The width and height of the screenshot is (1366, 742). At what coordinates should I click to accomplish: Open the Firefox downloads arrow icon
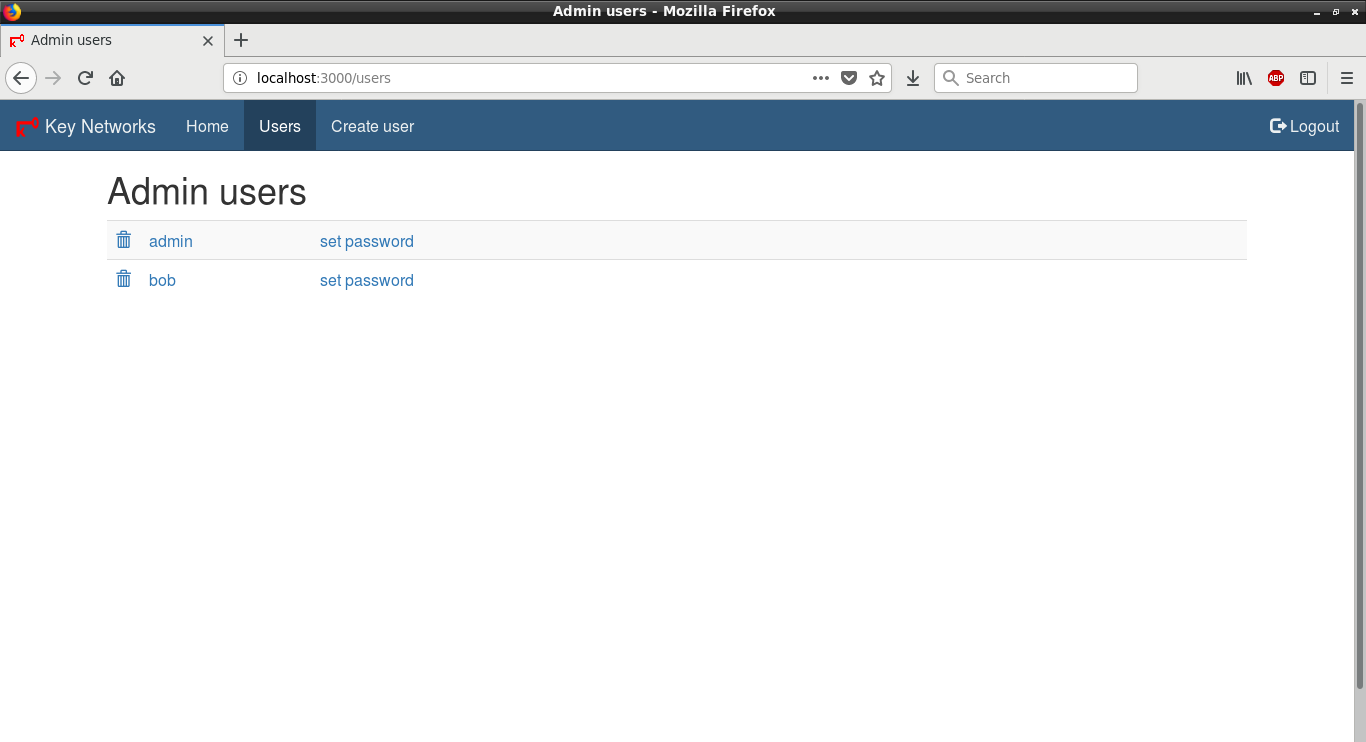tap(913, 78)
